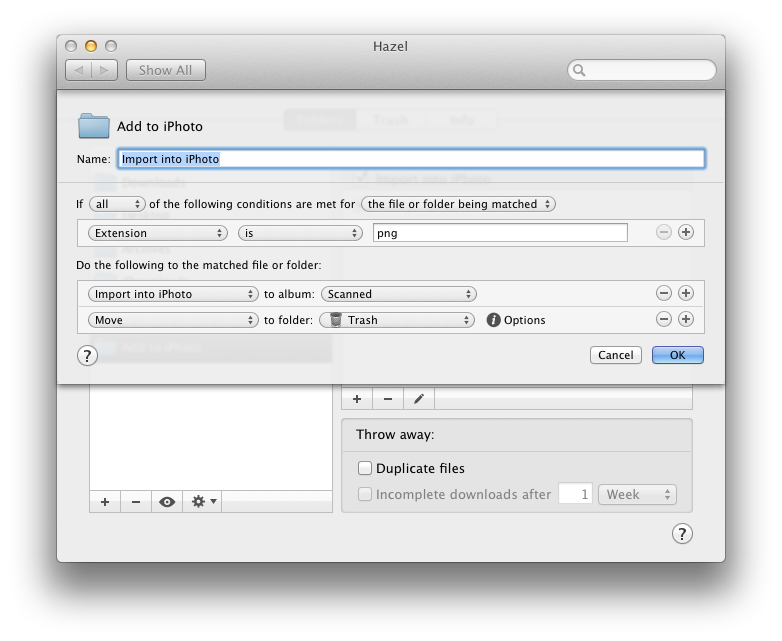Click the rule Name text field
Screen dimensions: 782x641
411,159
